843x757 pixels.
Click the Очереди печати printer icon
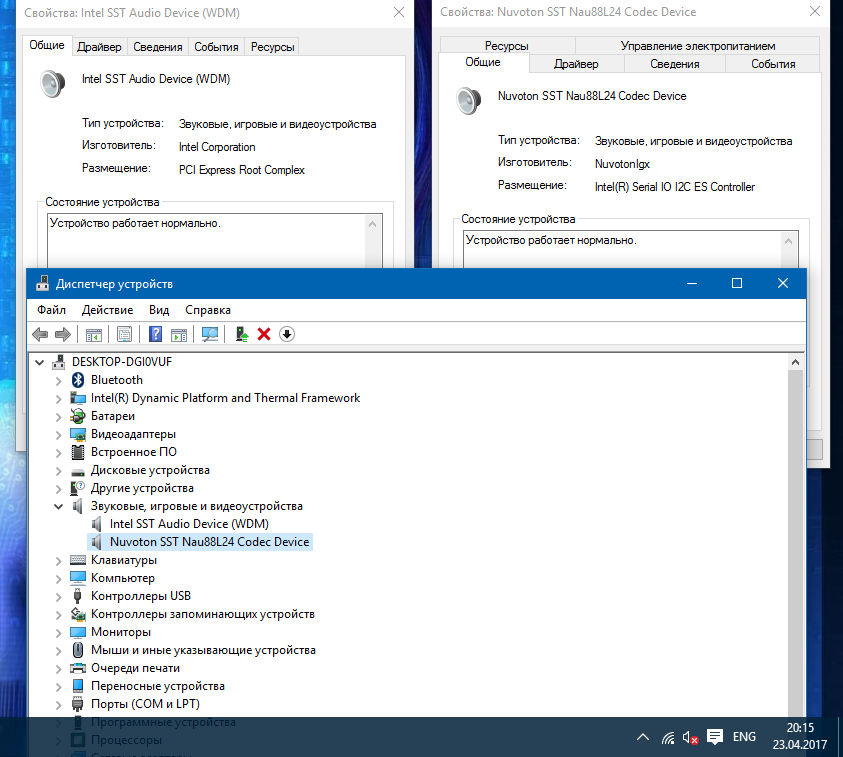click(78, 668)
